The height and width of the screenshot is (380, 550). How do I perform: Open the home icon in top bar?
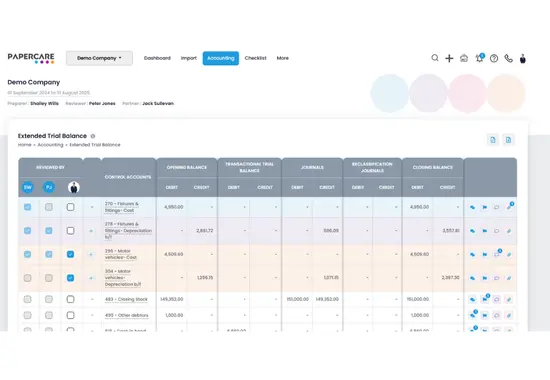point(464,58)
